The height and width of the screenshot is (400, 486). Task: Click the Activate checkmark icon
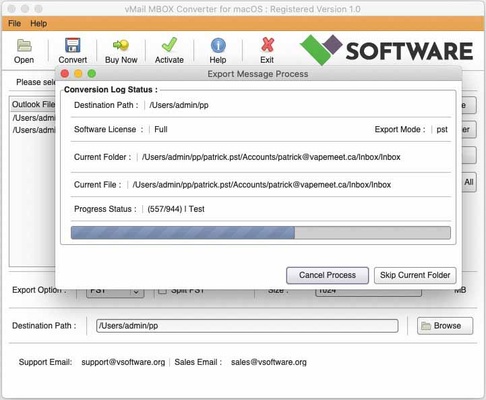point(169,45)
